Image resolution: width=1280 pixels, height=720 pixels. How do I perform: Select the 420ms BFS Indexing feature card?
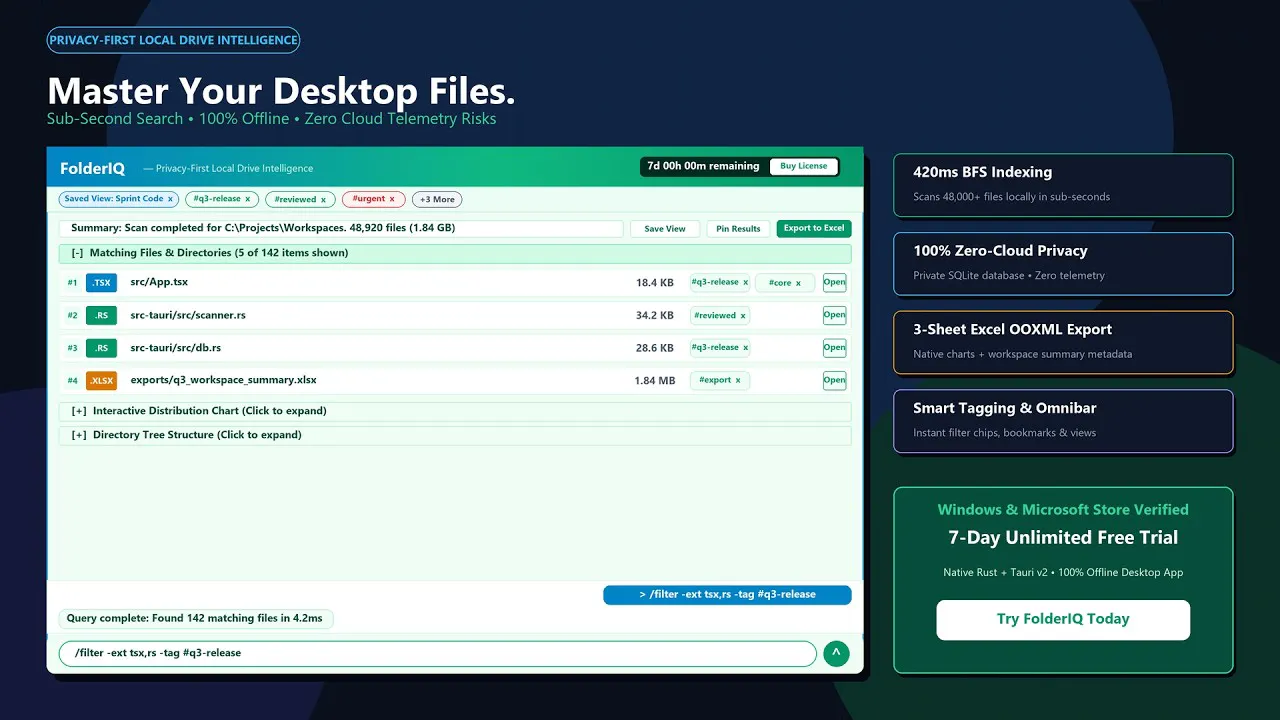tap(1063, 185)
